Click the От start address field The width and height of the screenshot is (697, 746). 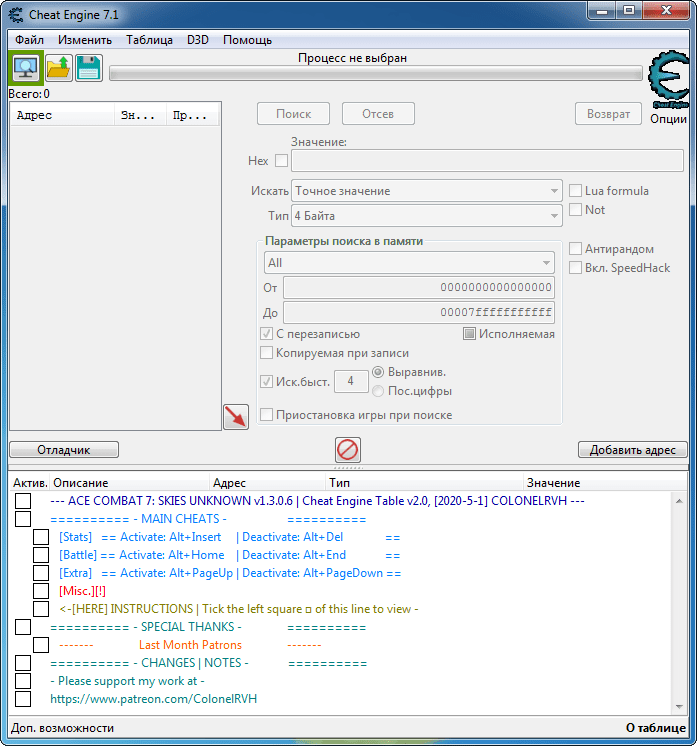[x=419, y=287]
